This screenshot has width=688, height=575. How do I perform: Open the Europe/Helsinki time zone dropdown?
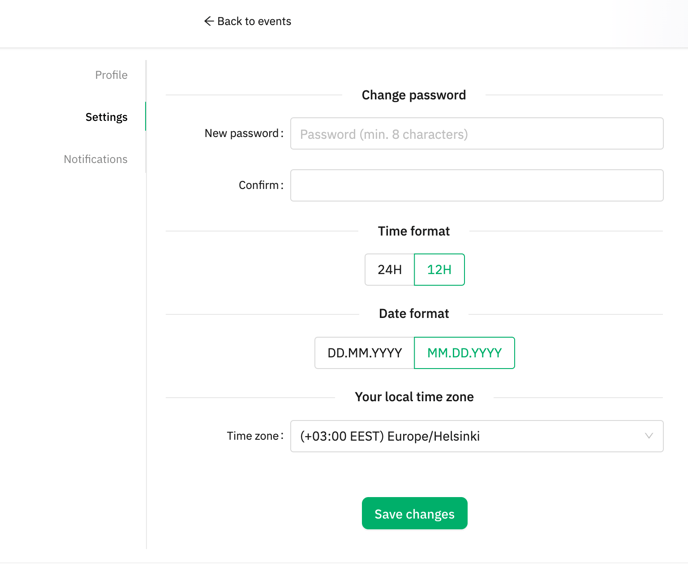tap(477, 436)
